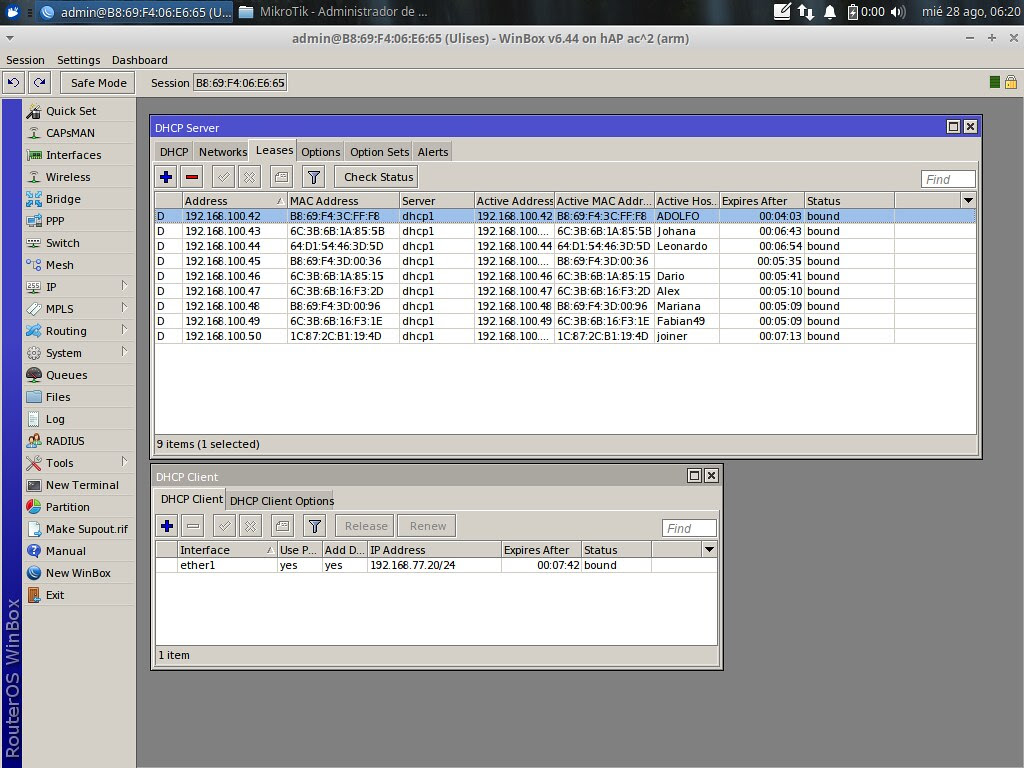Open the WinBox window menu arrow at top left
Viewport: 1024px width, 768px height.
(9, 39)
